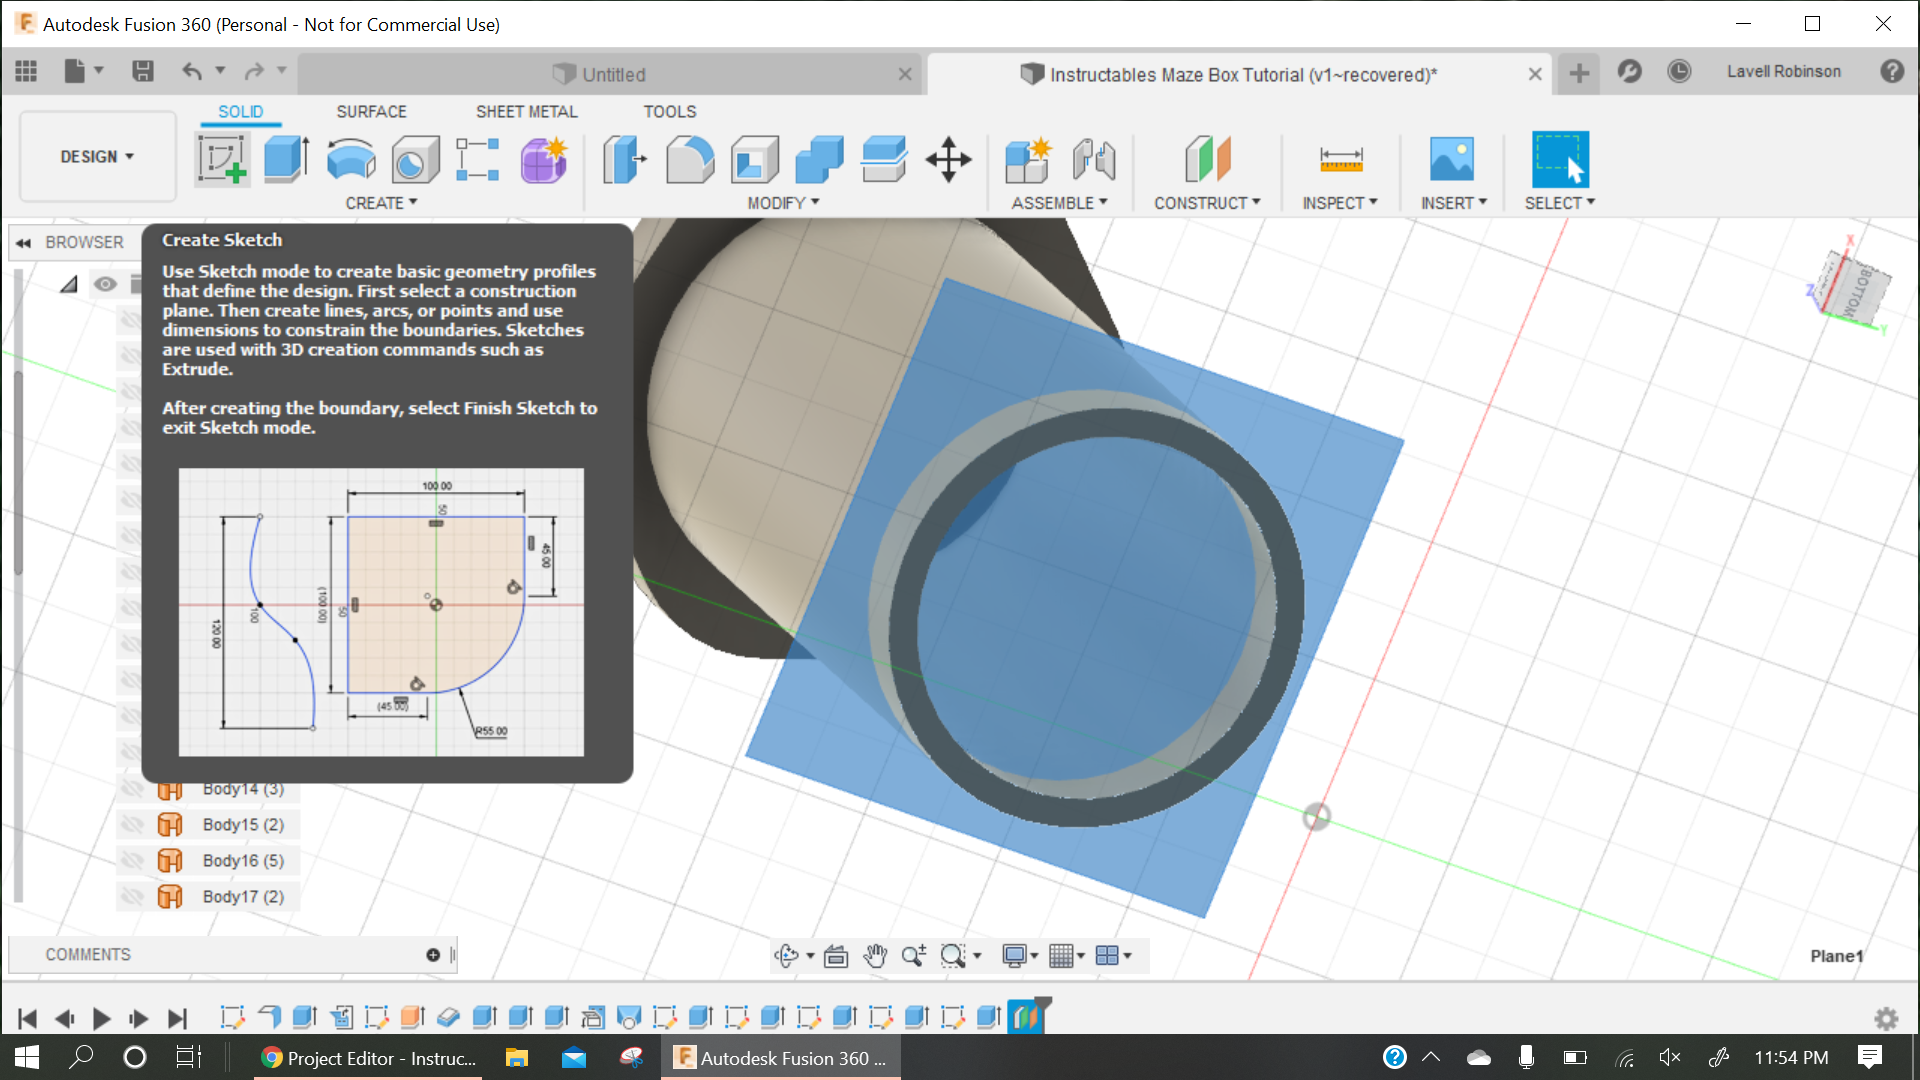The image size is (1920, 1080).
Task: Toggle visibility of Body15 (2)
Action: 131,825
